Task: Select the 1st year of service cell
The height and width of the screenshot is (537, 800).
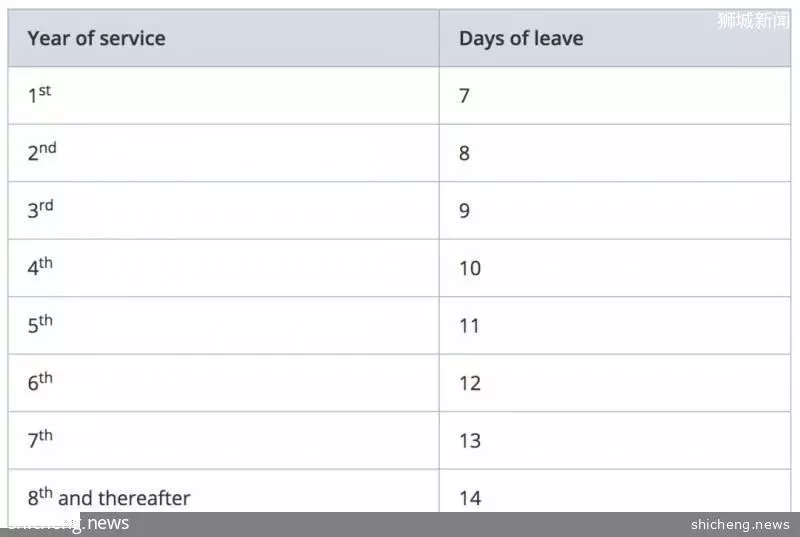Action: 223,95
